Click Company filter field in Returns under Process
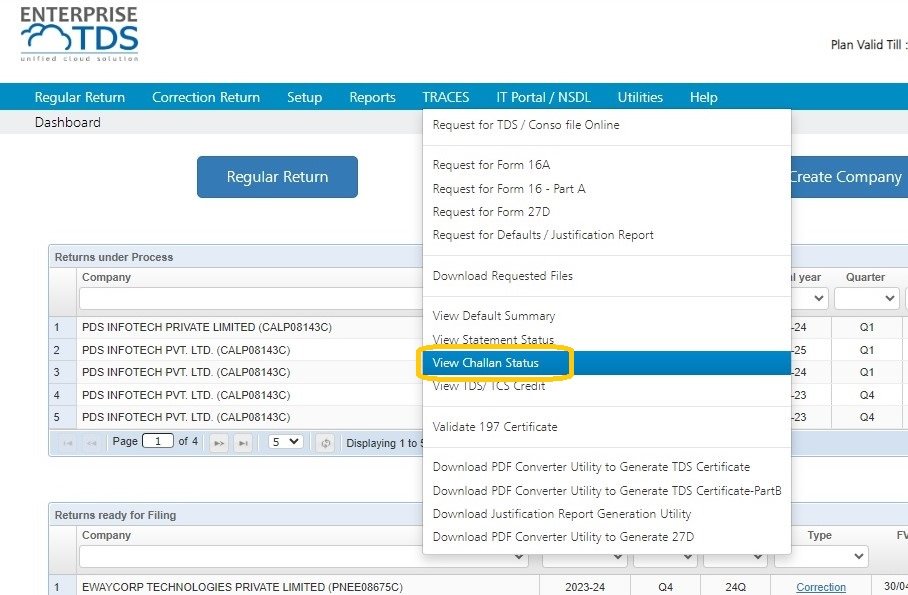The width and height of the screenshot is (908, 595). click(x=251, y=299)
